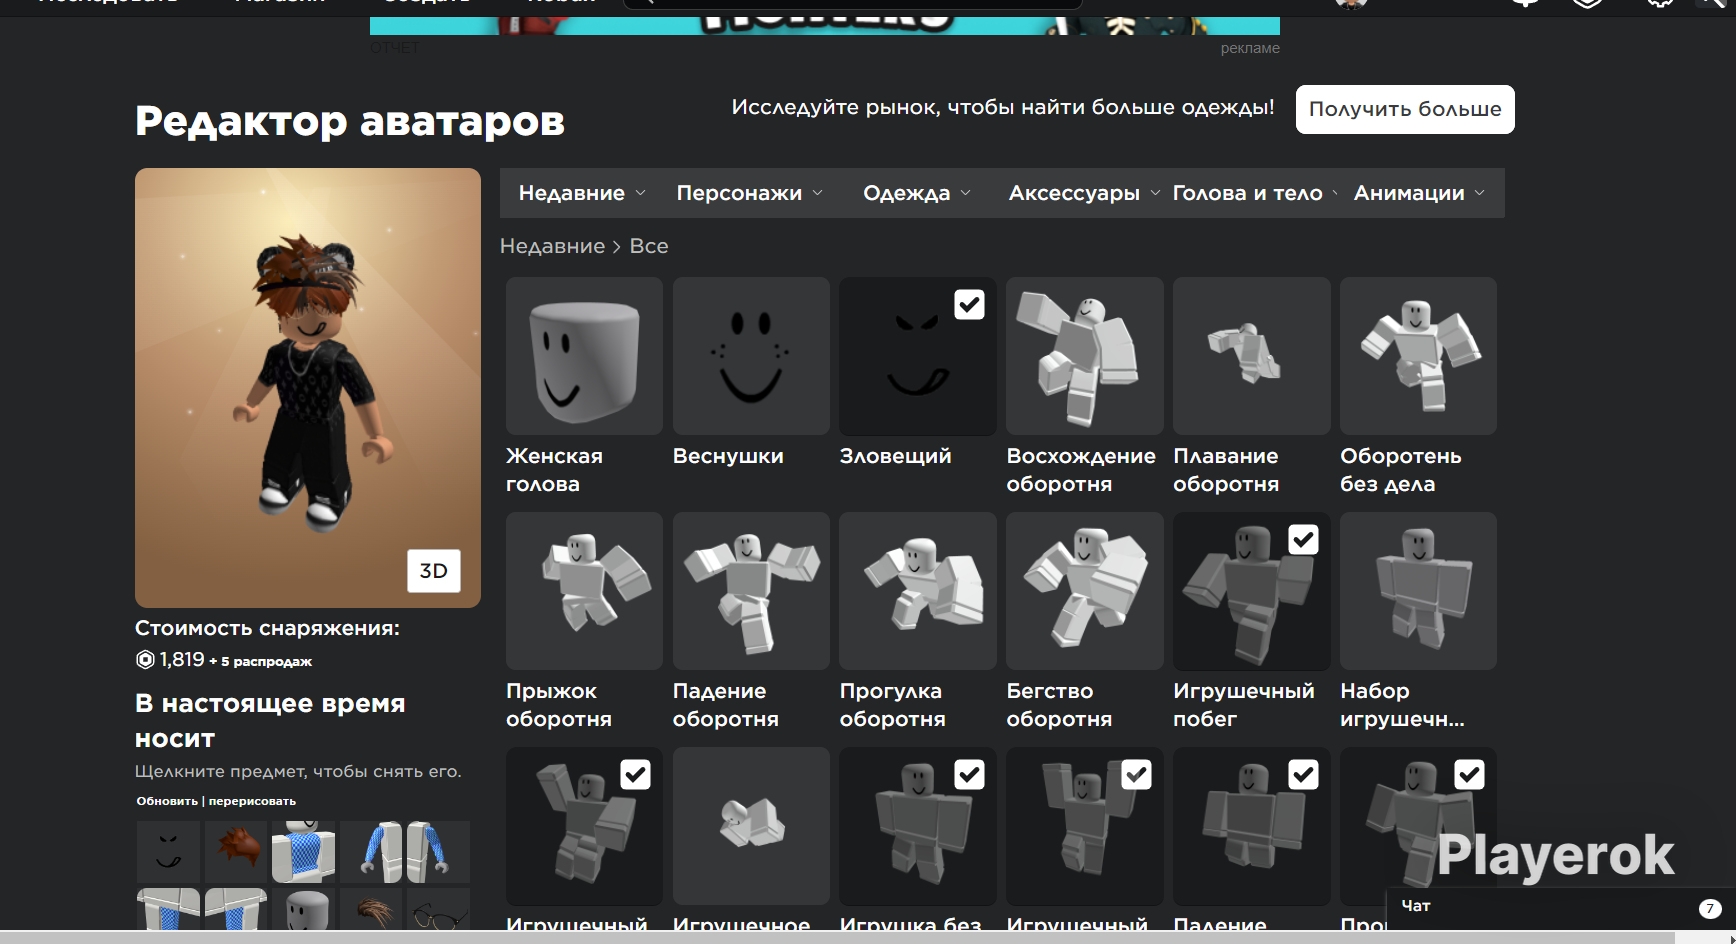Remove the worn sinister face item
Screen dimensions: 1736x944
tap(169, 851)
